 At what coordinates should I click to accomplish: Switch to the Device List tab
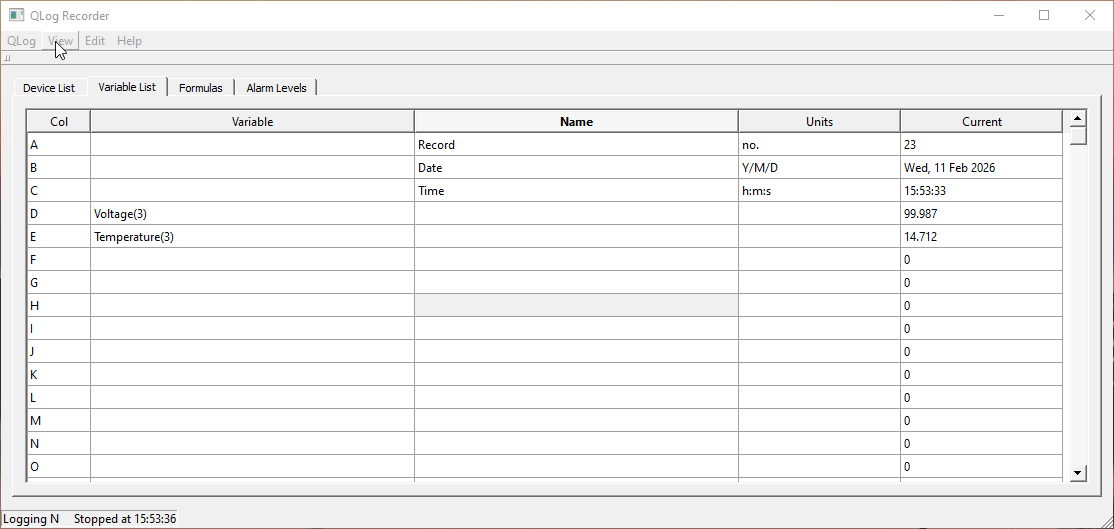49,88
